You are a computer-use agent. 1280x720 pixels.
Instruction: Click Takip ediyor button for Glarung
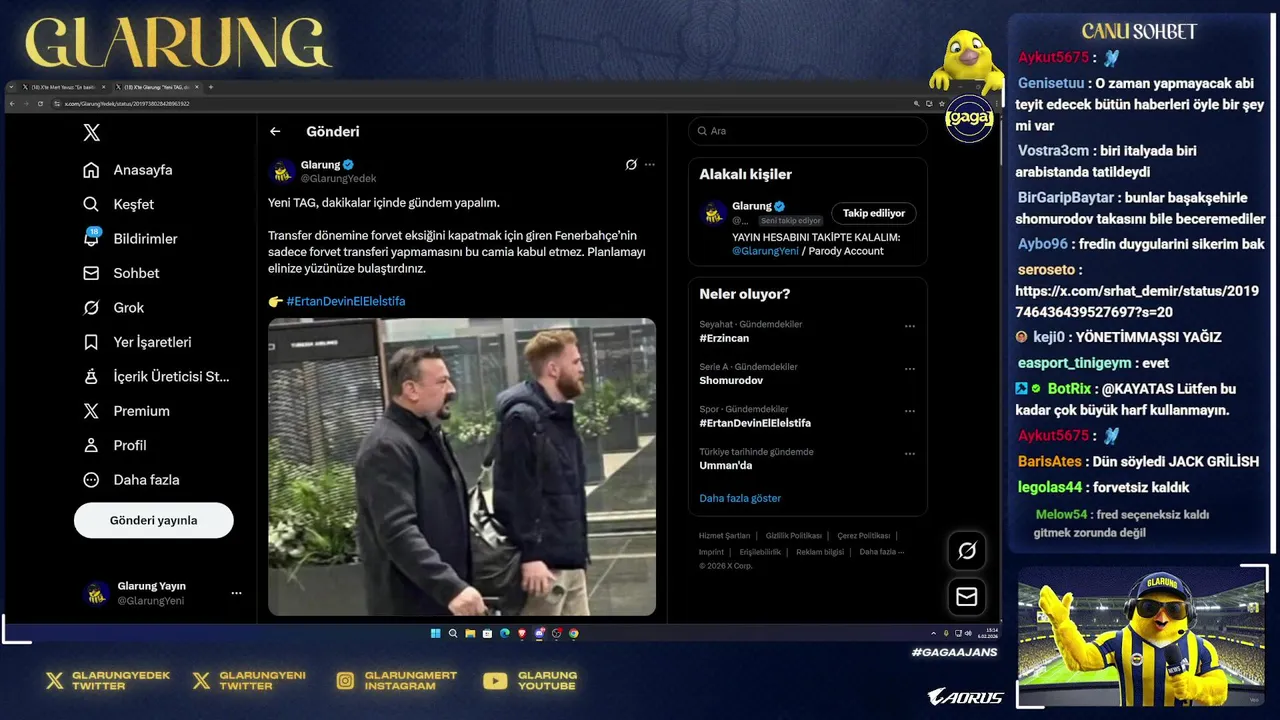pos(874,213)
